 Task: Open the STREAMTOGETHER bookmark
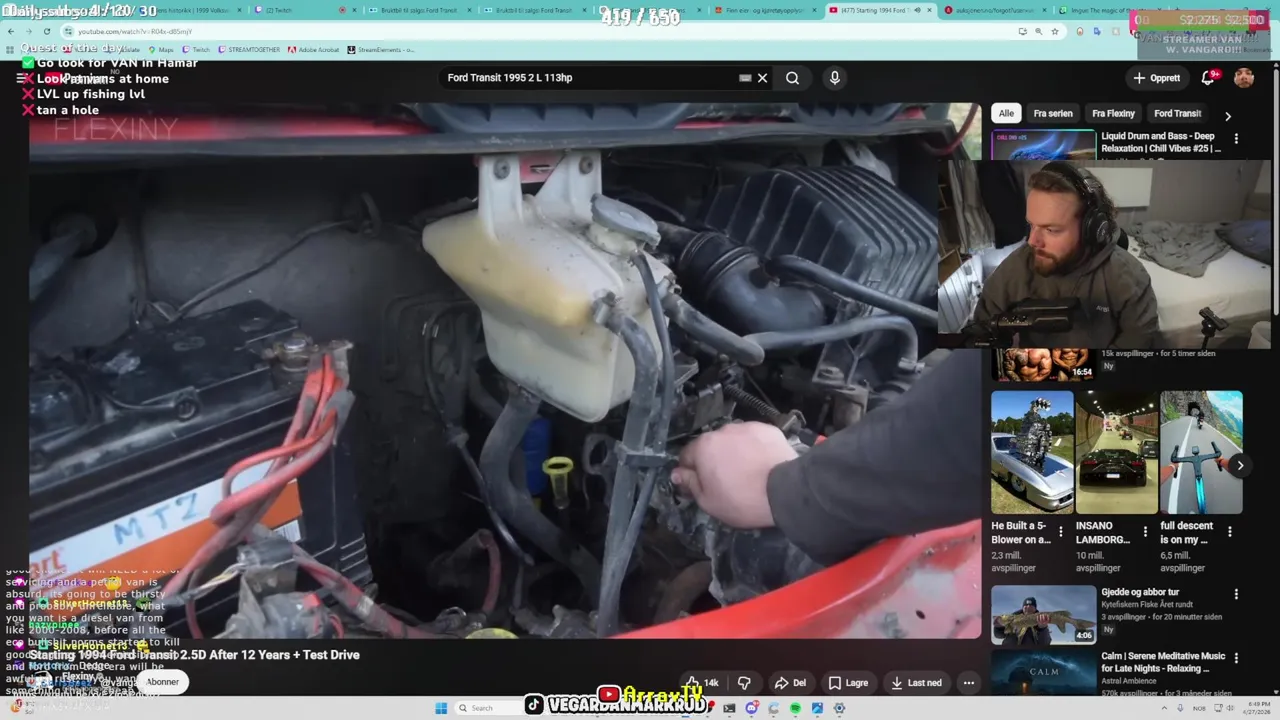coord(249,49)
